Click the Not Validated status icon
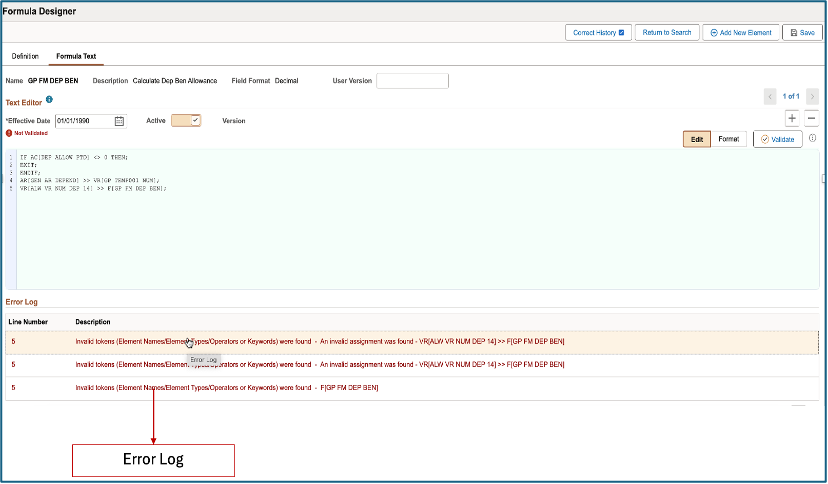The width and height of the screenshot is (828, 484). (x=9, y=134)
